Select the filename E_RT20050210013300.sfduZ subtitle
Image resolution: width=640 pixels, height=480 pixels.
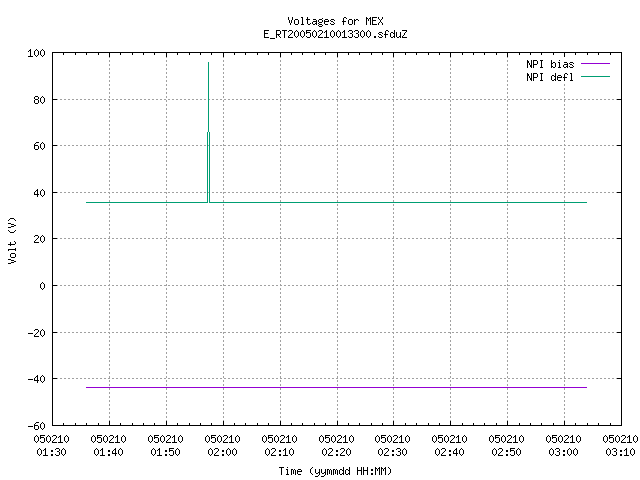[x=335, y=34]
